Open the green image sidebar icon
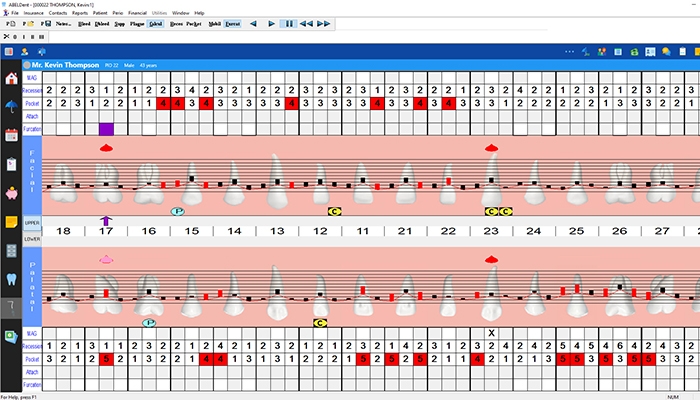This screenshot has height=400, width=700. tap(11, 336)
